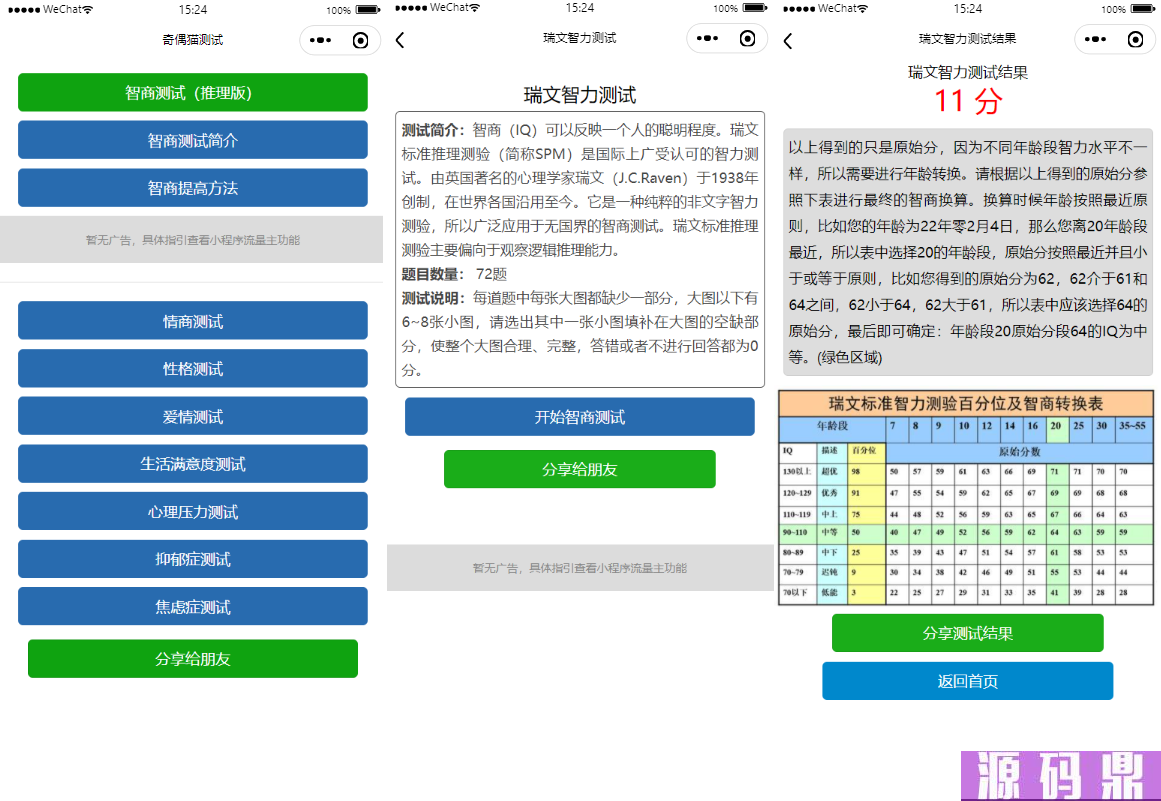Tap the ad placeholder banner on 瑞文智力测试 intro screen

click(580, 568)
